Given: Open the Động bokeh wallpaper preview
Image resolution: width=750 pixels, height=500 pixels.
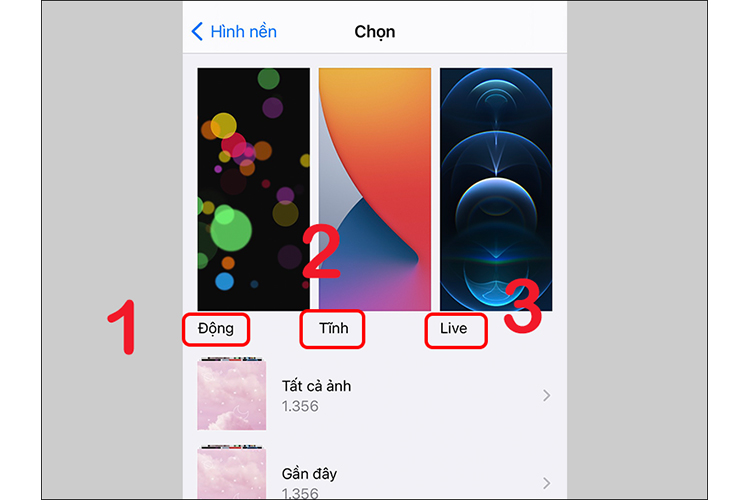Looking at the screenshot, I should pos(254,189).
